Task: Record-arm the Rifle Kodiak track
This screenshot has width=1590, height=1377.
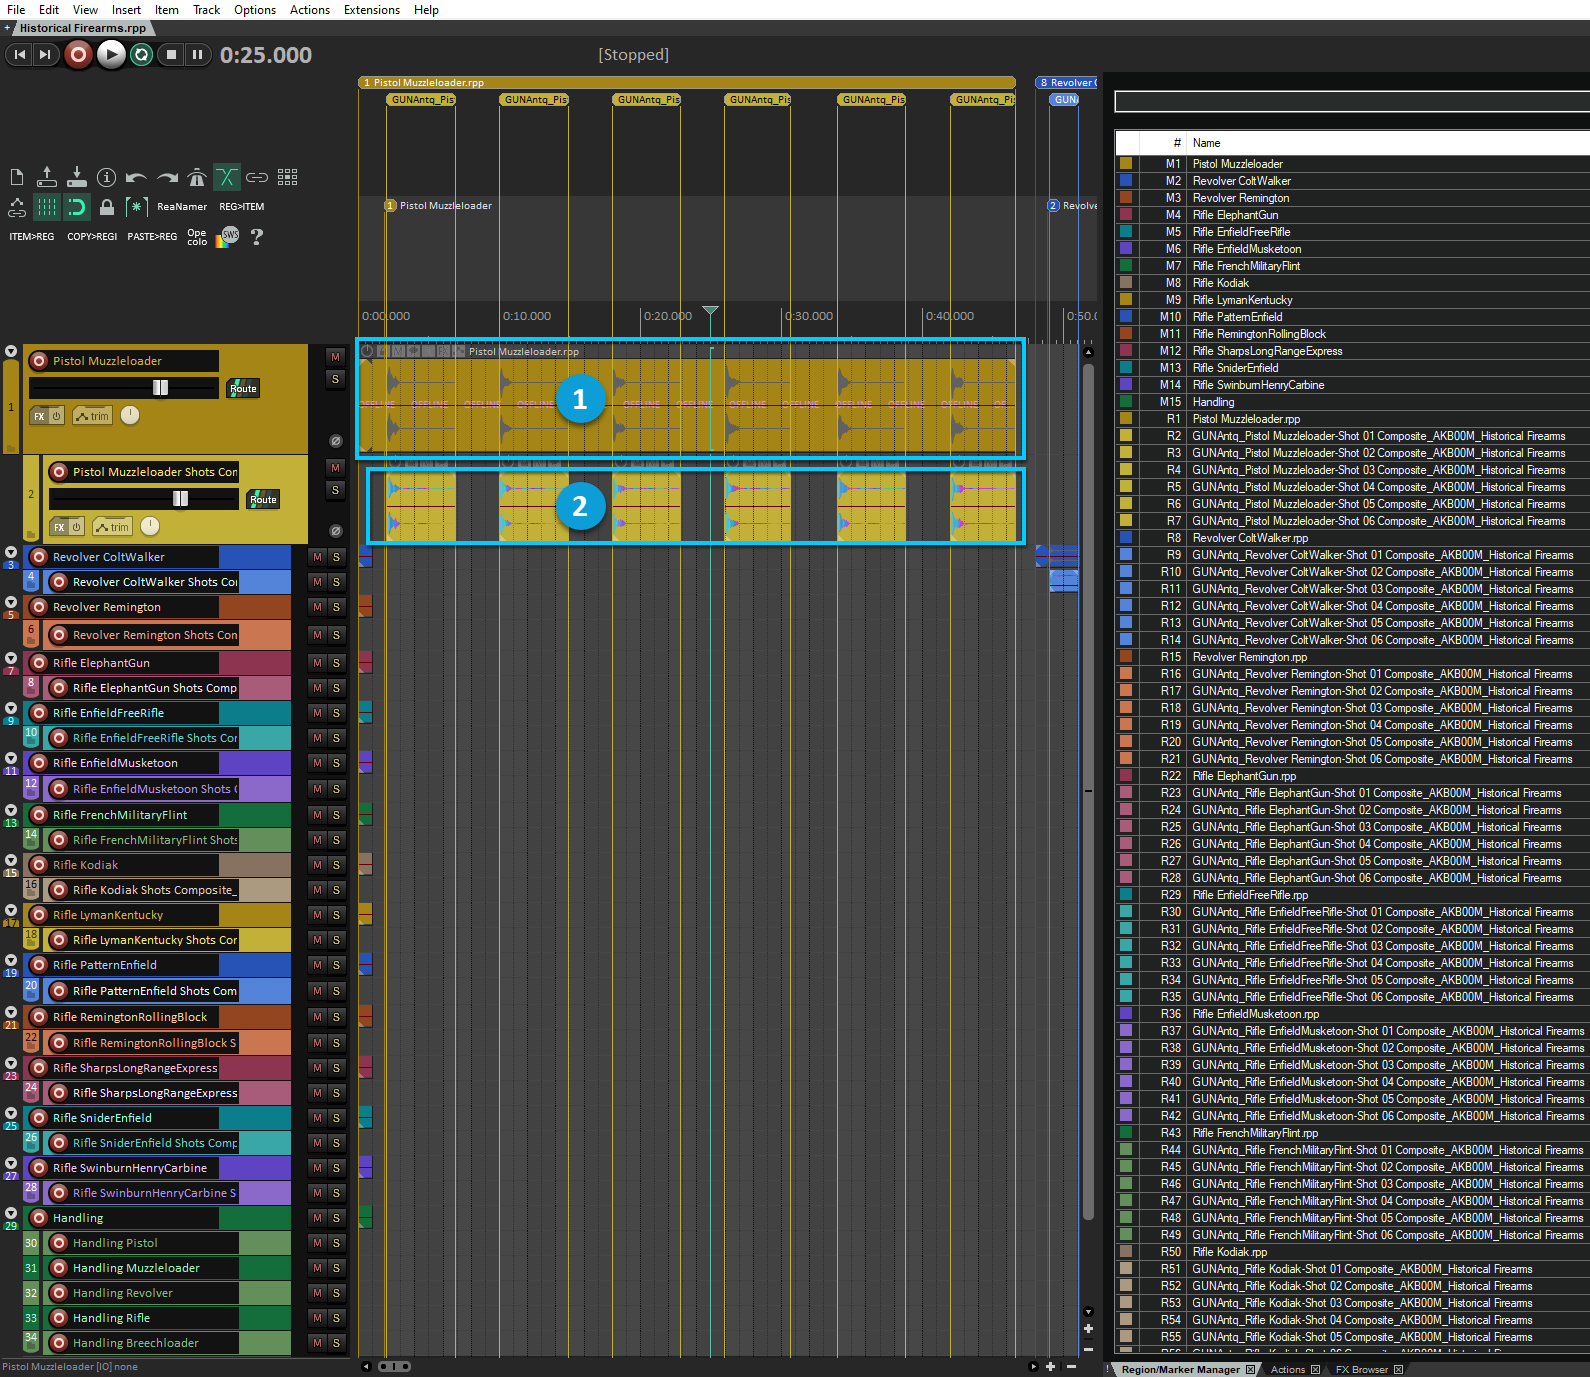Action: [x=39, y=865]
